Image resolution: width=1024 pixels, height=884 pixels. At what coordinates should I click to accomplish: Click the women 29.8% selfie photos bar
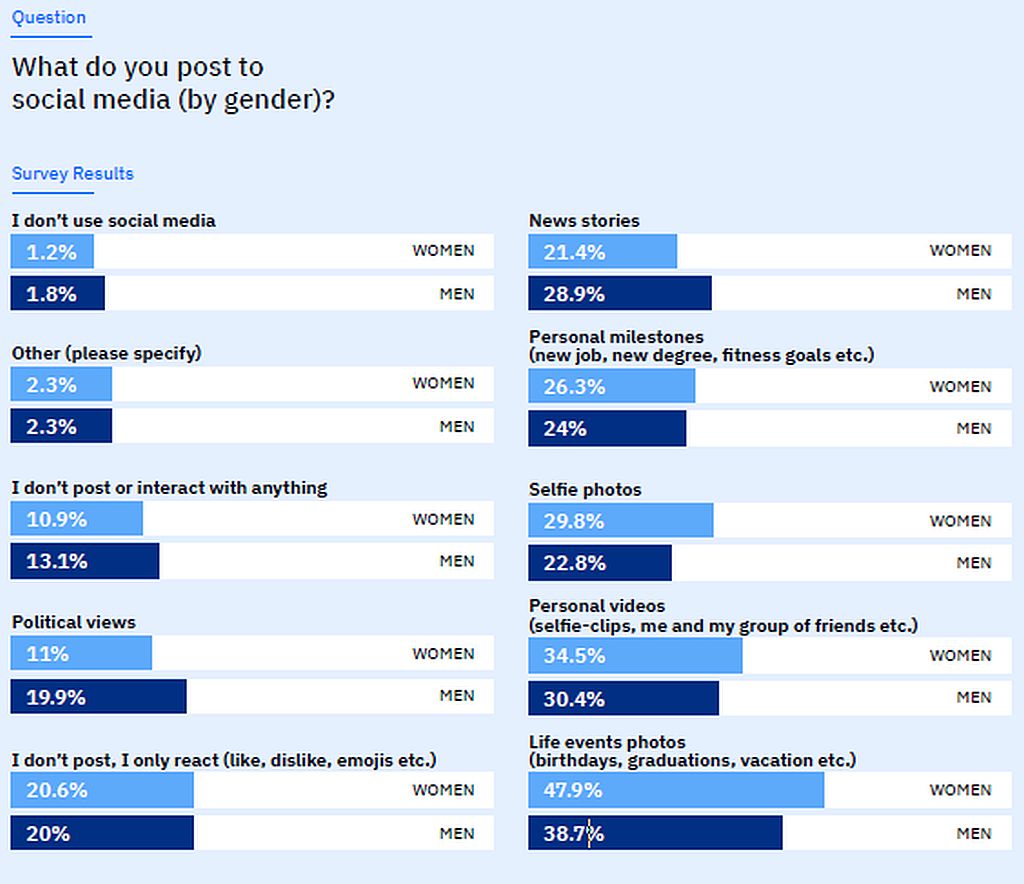pos(621,520)
